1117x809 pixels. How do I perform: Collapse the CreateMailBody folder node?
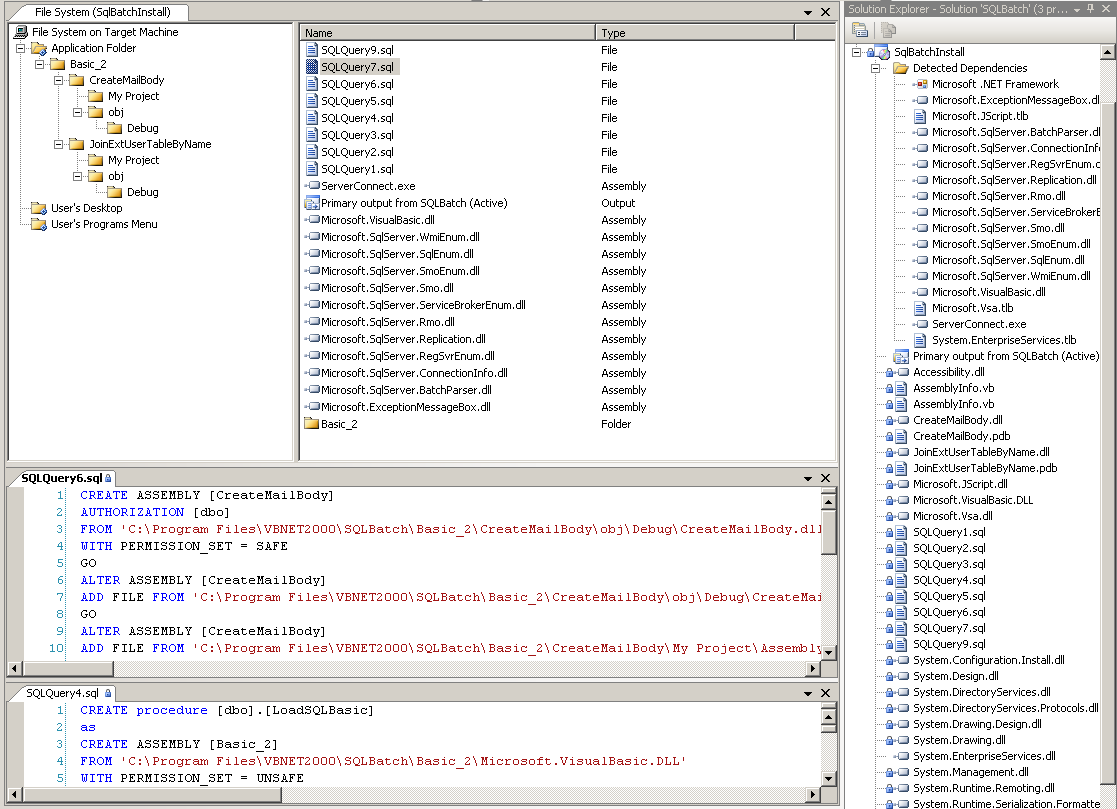pyautogui.click(x=58, y=80)
